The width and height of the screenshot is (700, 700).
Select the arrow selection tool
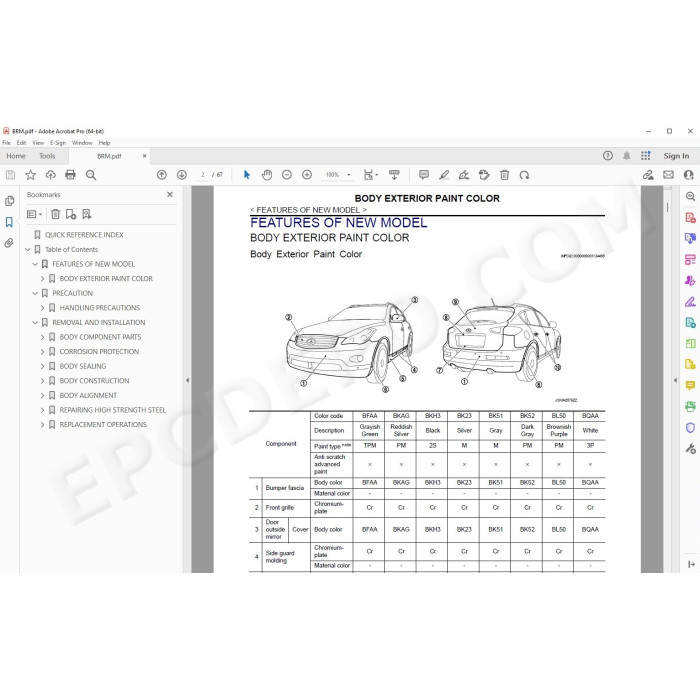pyautogui.click(x=247, y=175)
